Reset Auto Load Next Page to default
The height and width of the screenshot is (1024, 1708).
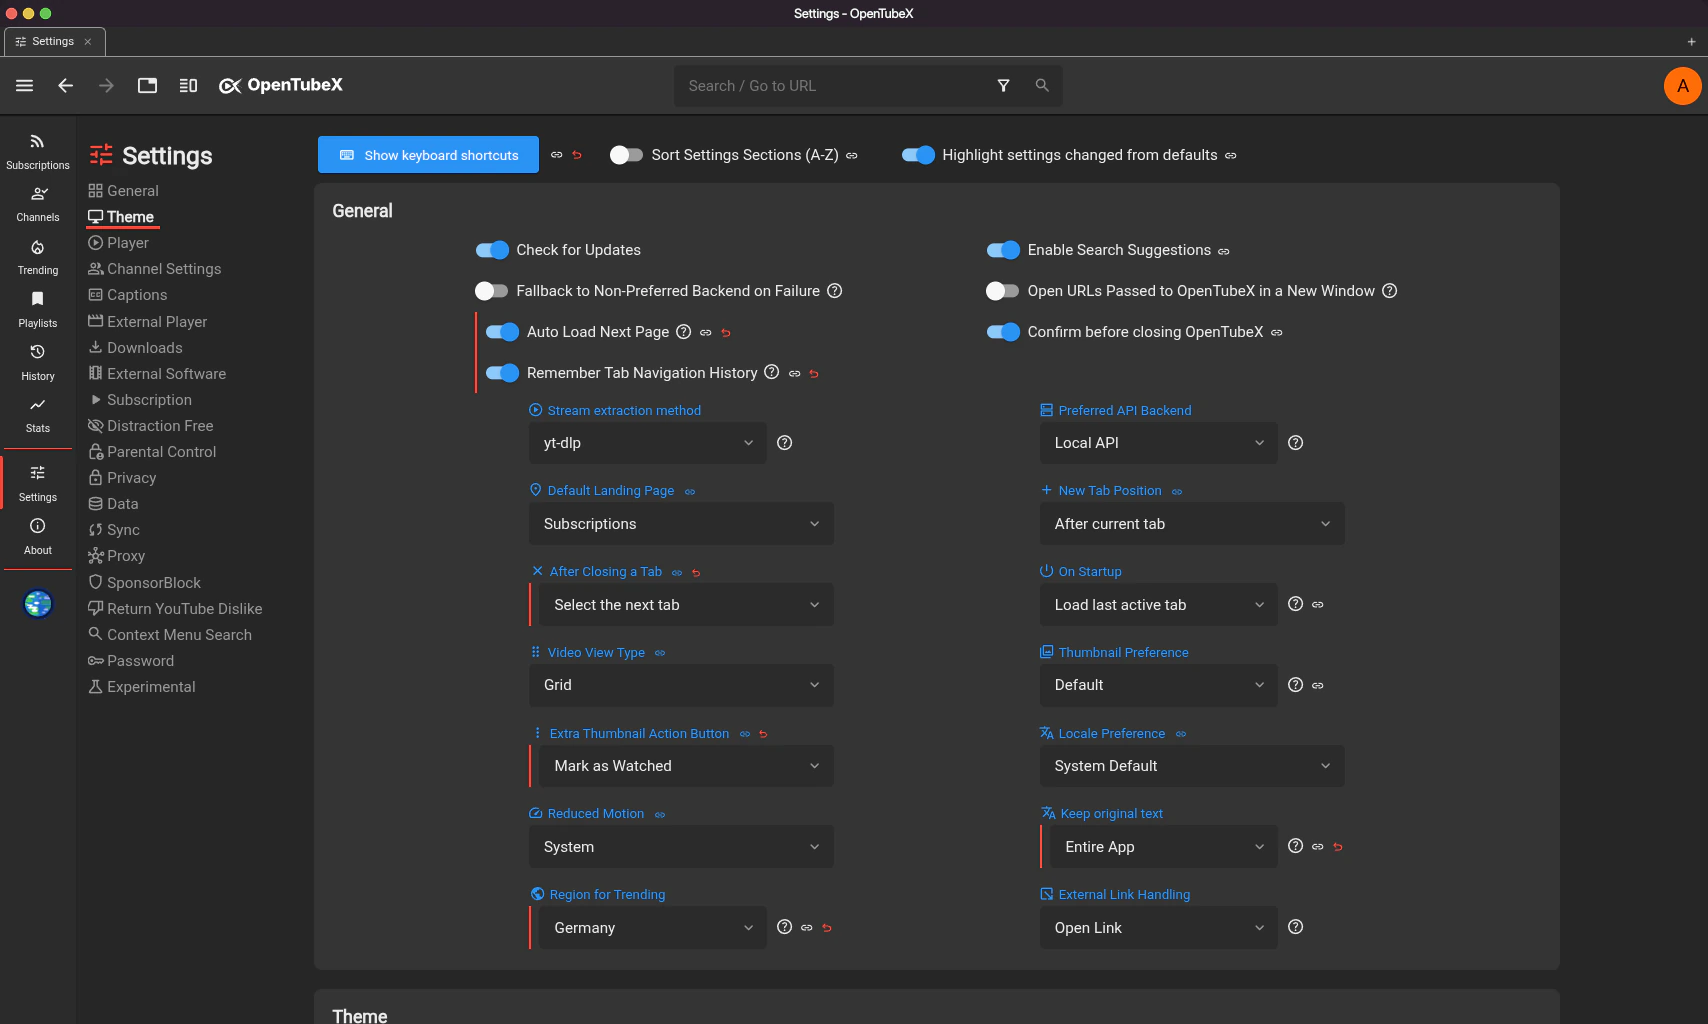tap(727, 333)
